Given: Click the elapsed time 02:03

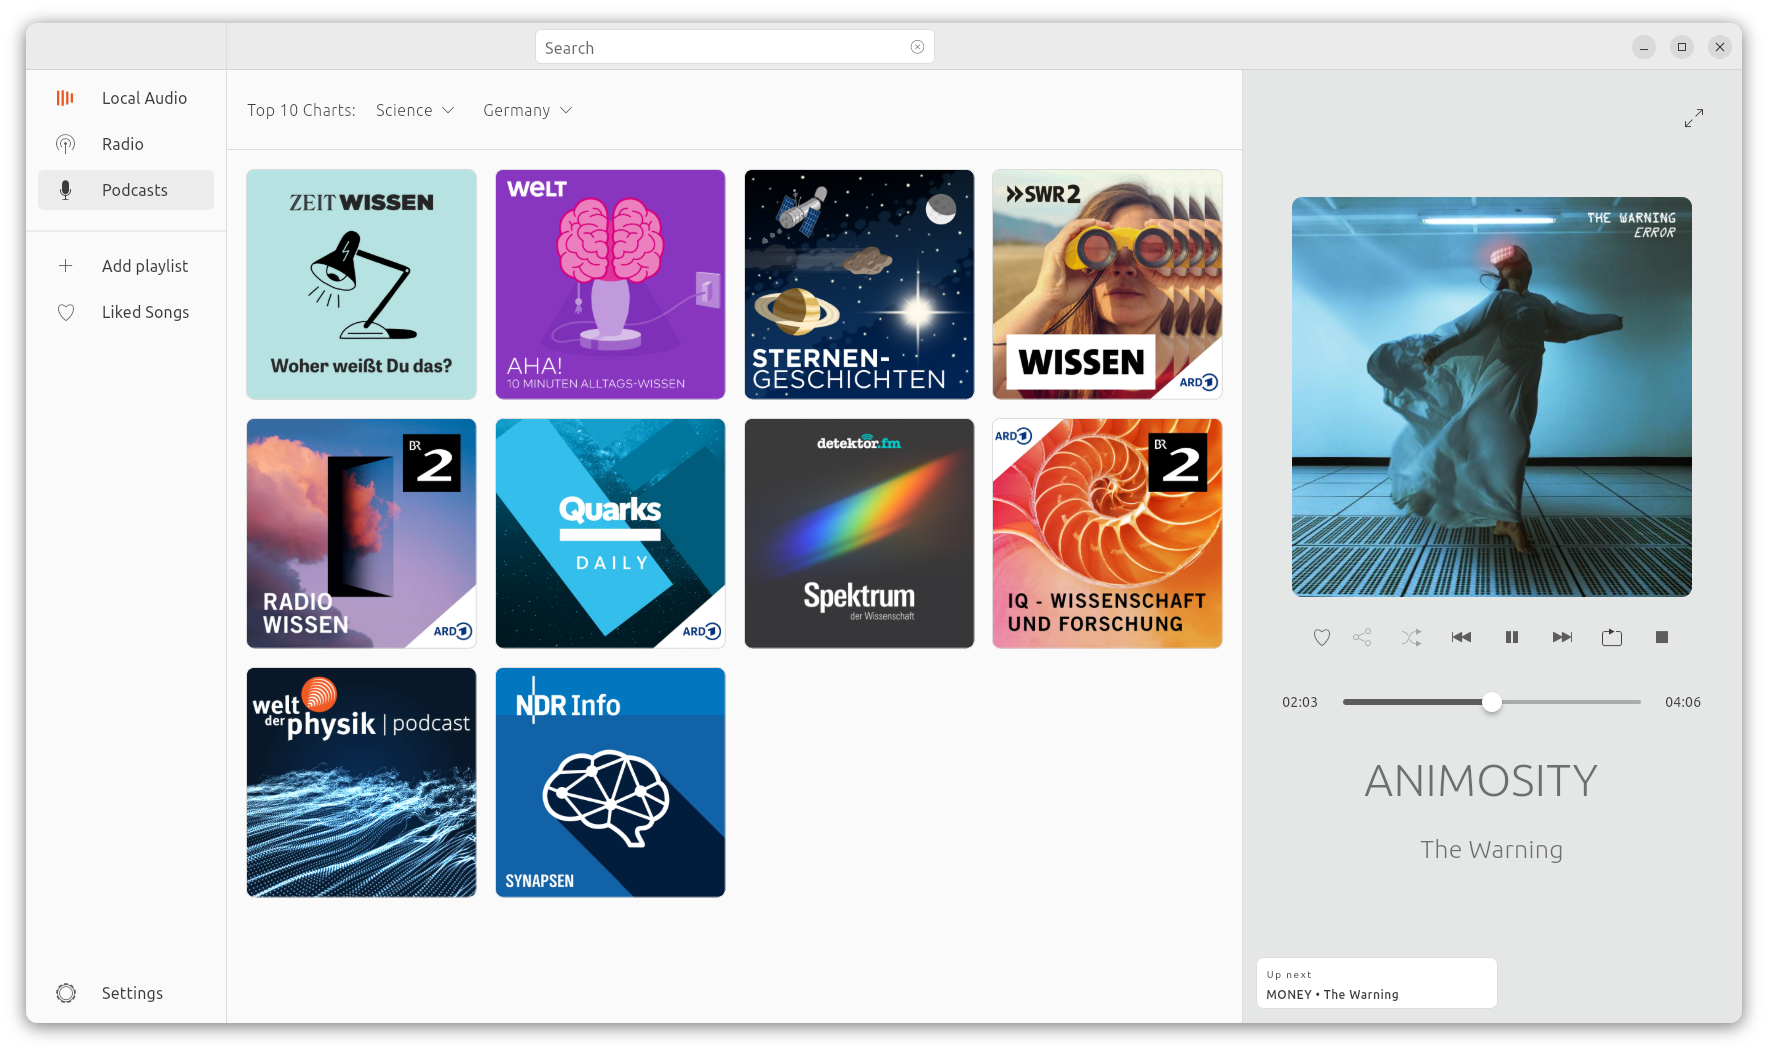Looking at the screenshot, I should (x=1299, y=702).
